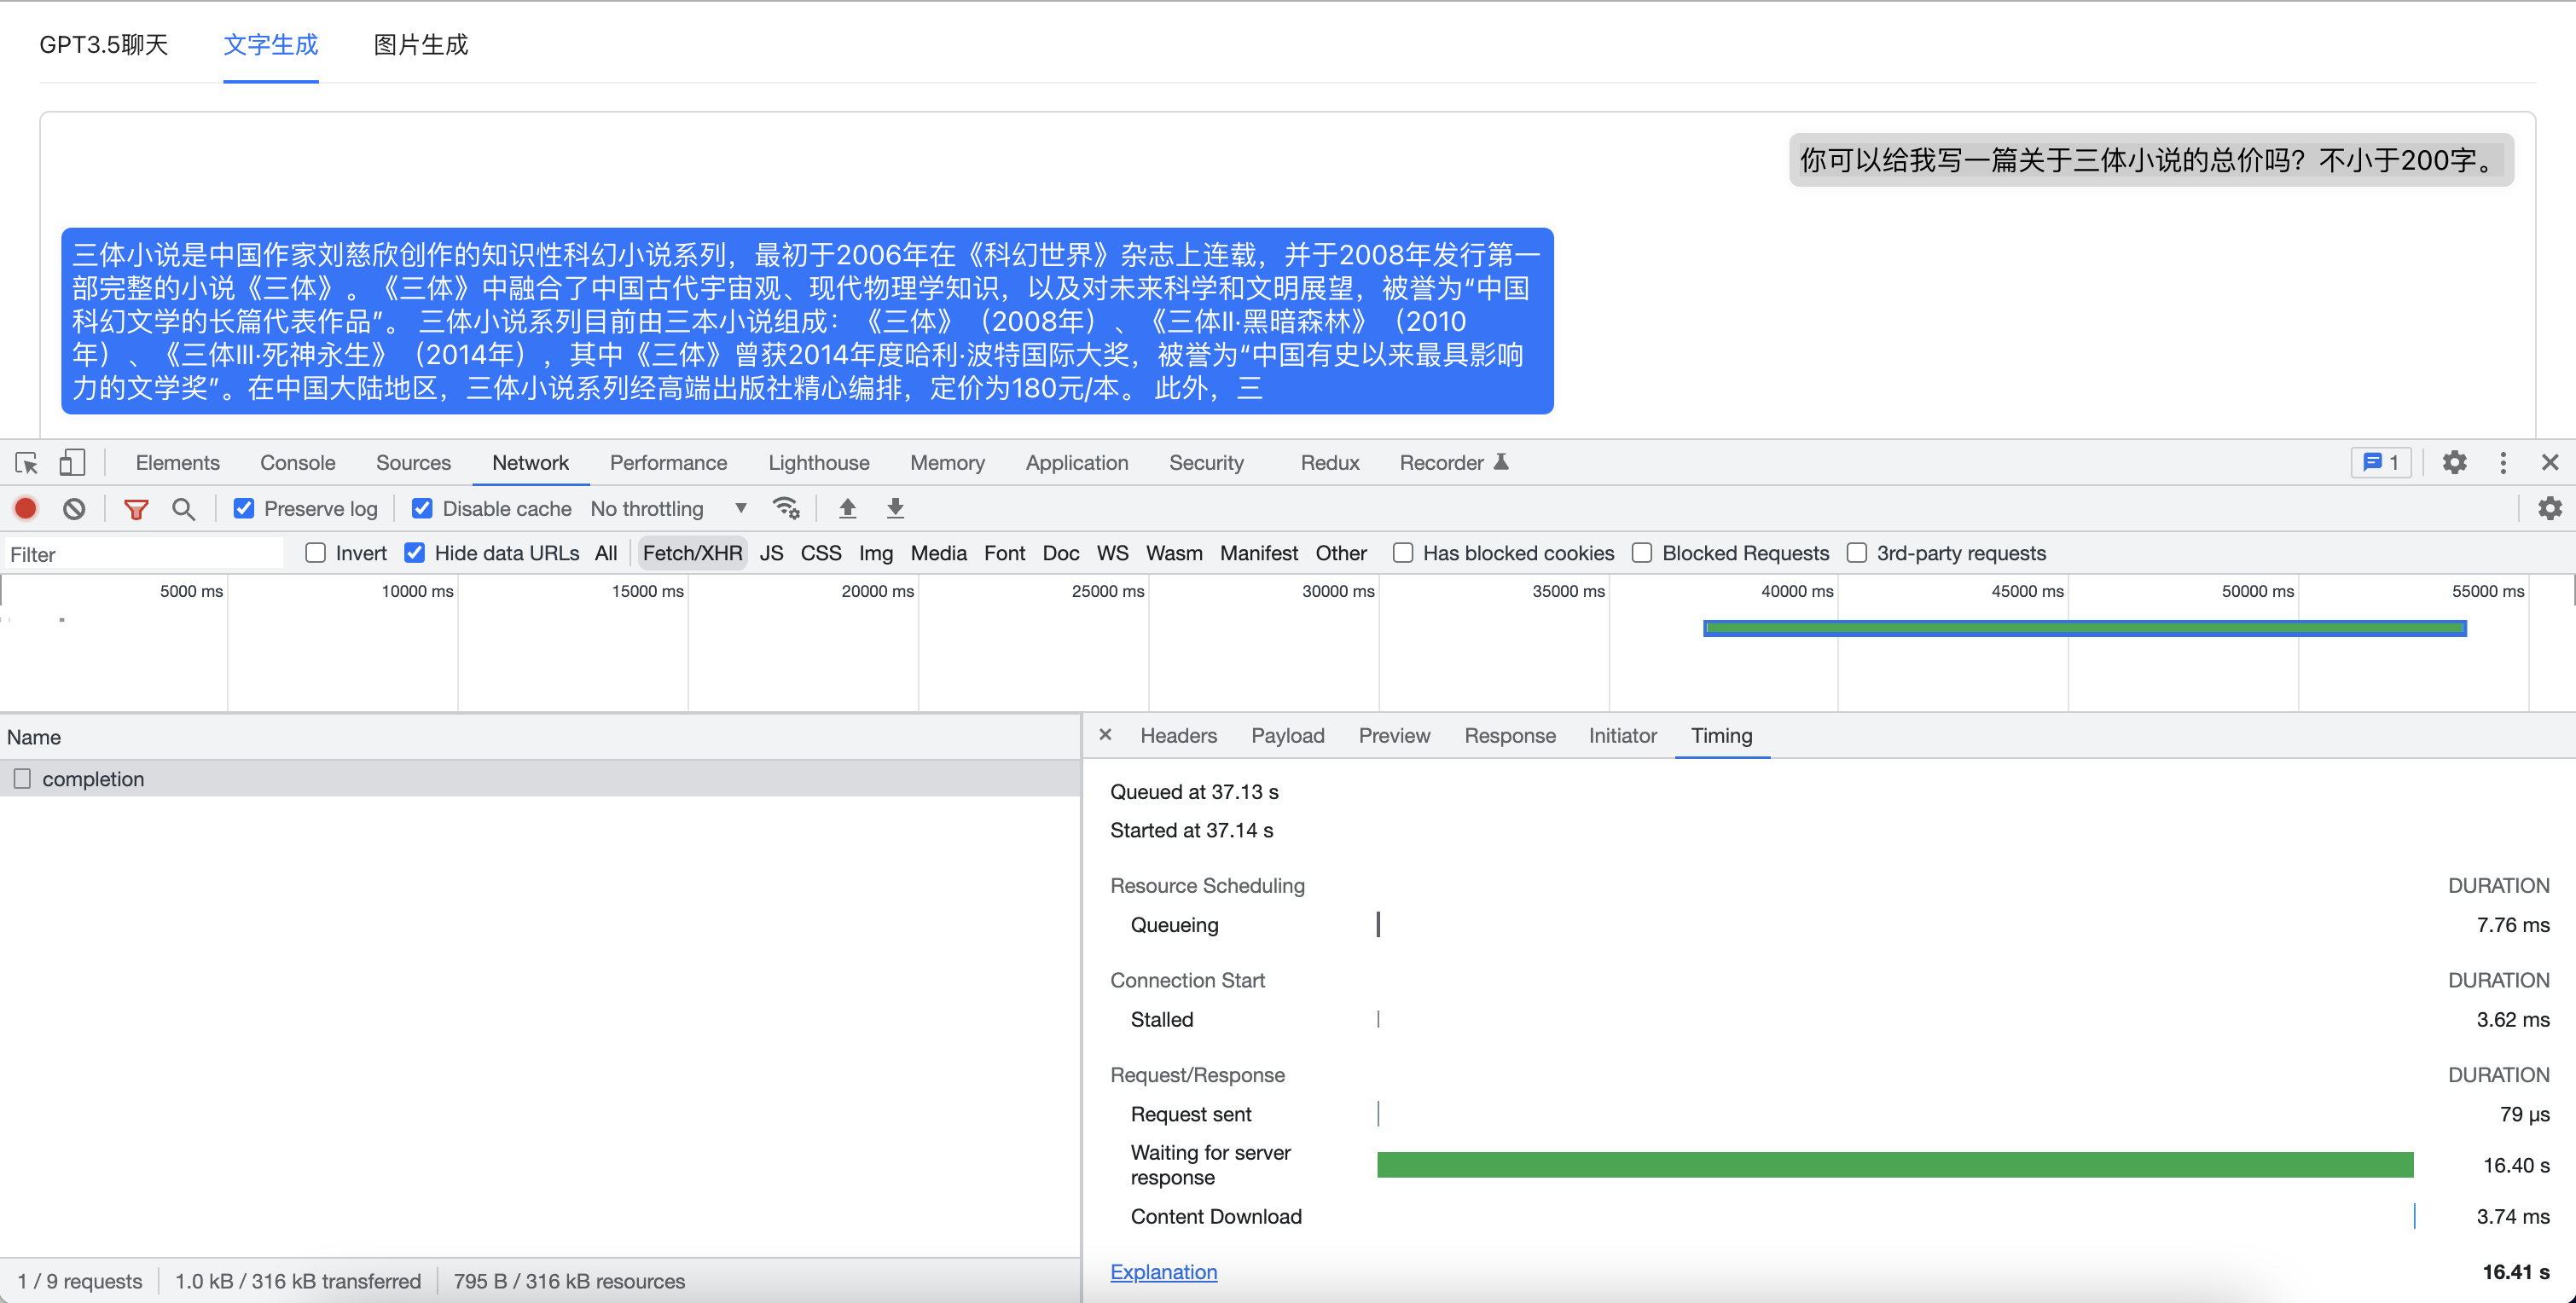
Task: Enable the Invert filter checkbox
Action: tap(316, 553)
